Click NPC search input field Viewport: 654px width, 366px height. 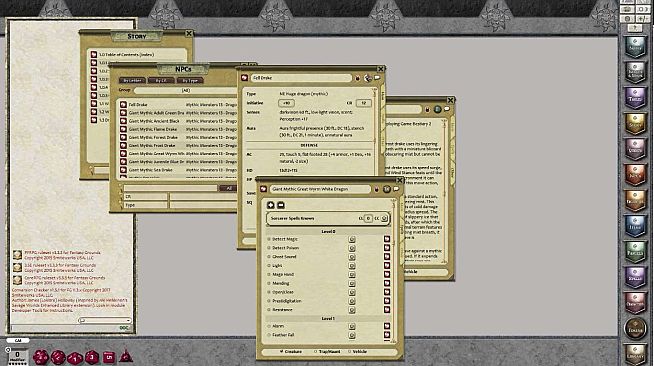pos(171,188)
